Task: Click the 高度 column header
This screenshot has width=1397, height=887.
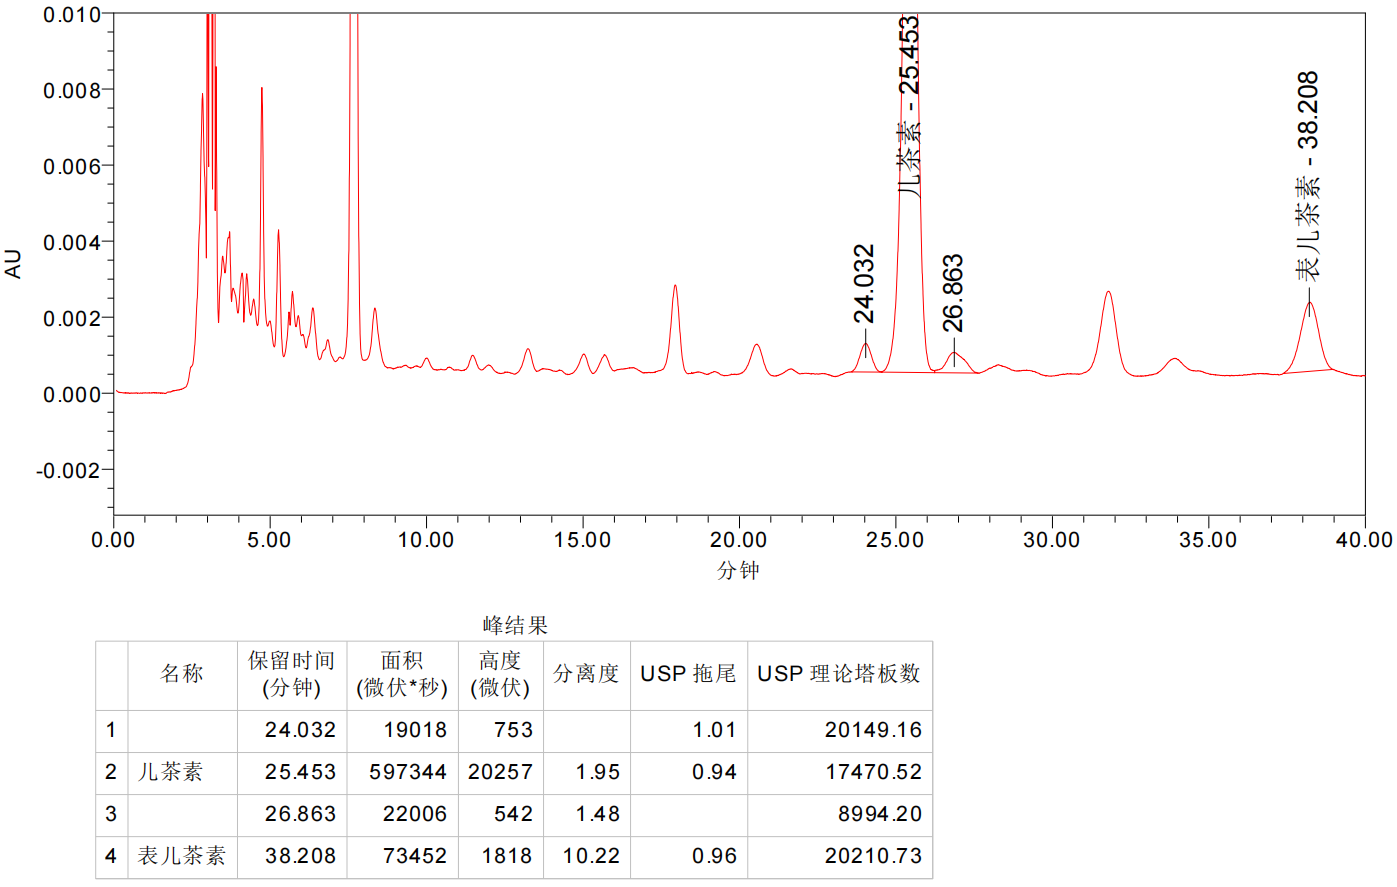Action: click(499, 675)
